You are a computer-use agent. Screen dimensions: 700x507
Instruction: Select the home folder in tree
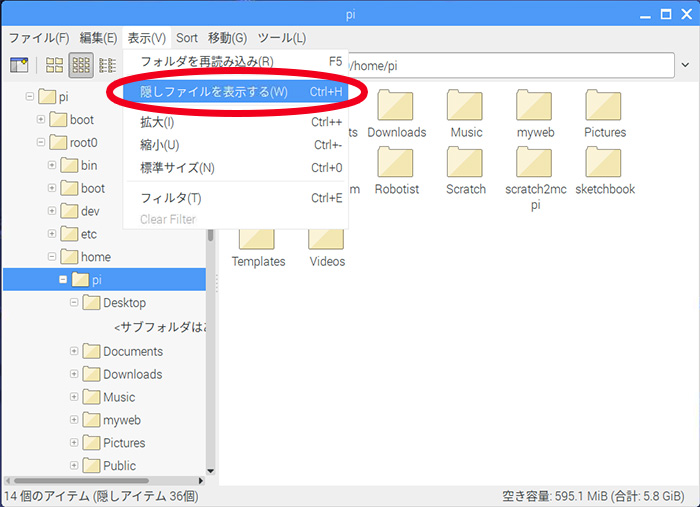tap(95, 257)
